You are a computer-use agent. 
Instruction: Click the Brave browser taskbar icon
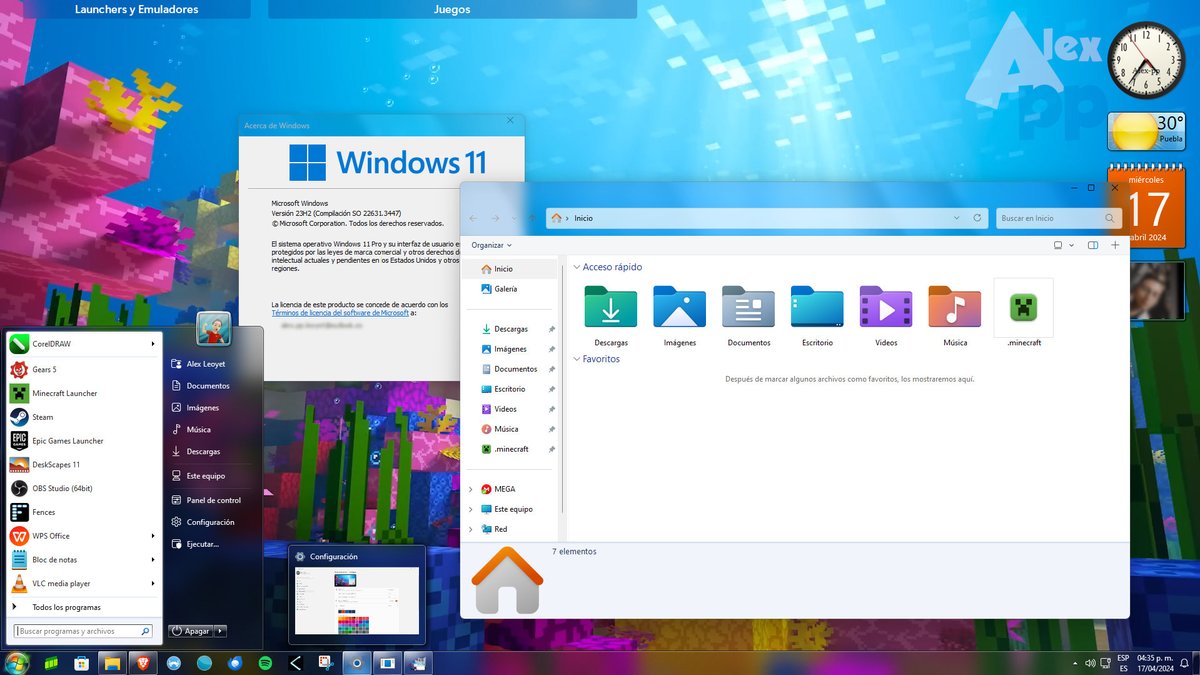[x=144, y=662]
